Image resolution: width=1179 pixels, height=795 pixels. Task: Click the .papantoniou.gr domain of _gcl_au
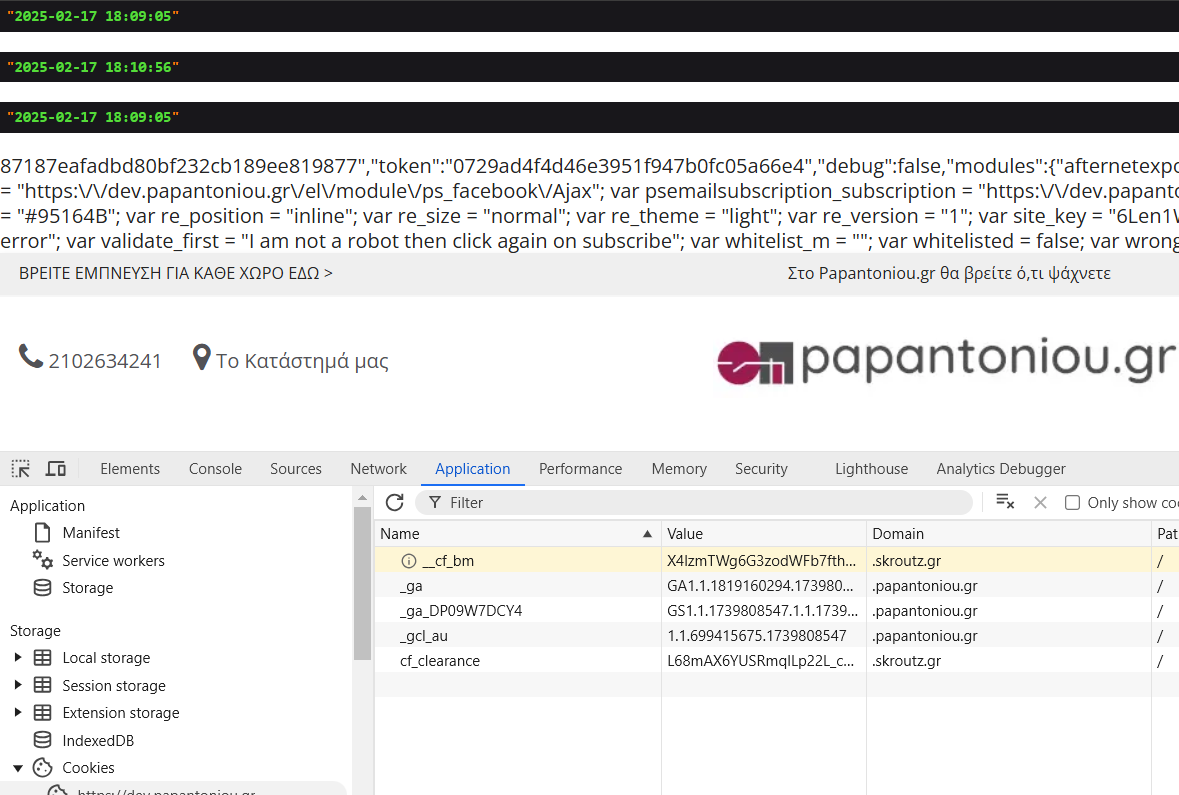click(925, 636)
